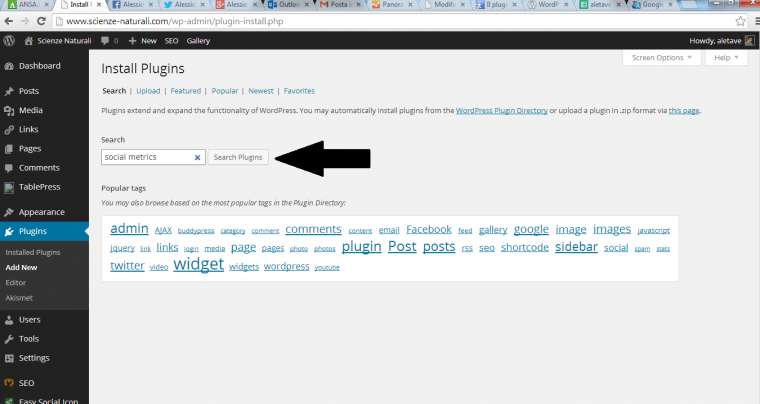Click the Comments sidebar bubble icon

(9, 168)
